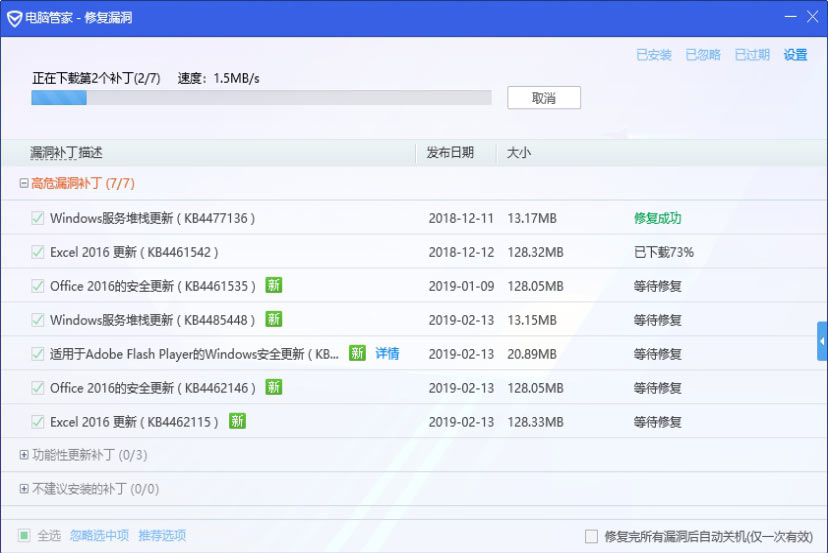828x553 pixels.
Task: Enable auto shutdown after repair checkbox
Action: [x=591, y=536]
